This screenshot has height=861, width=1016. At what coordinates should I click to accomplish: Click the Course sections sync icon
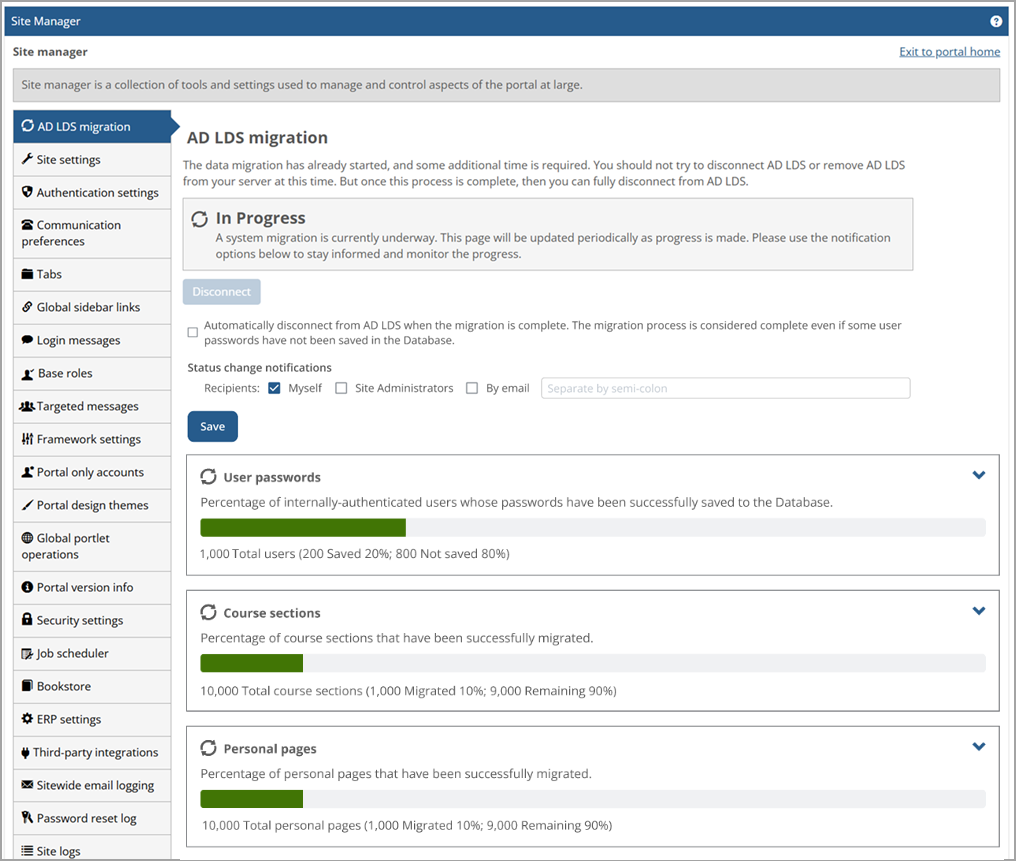click(208, 612)
